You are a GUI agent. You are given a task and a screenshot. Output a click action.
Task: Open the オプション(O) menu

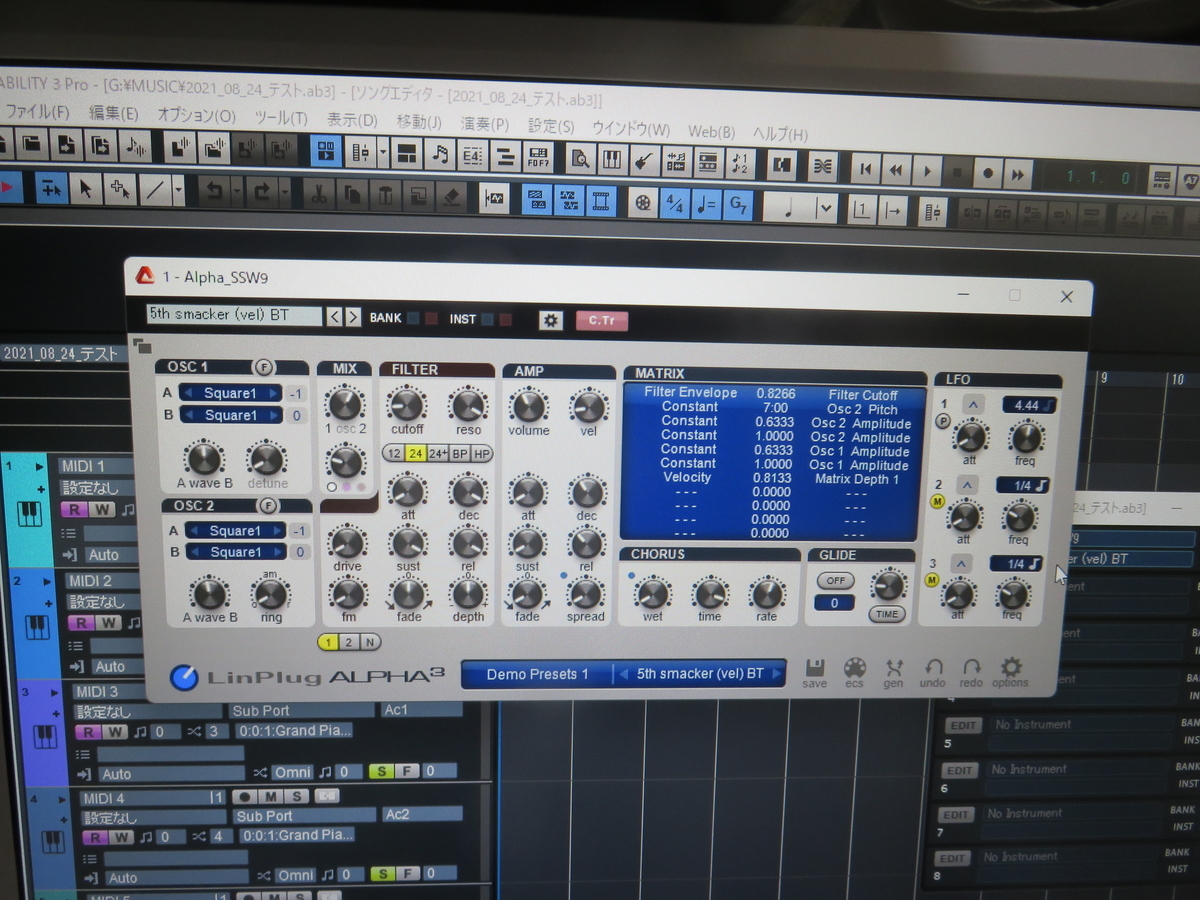(196, 116)
